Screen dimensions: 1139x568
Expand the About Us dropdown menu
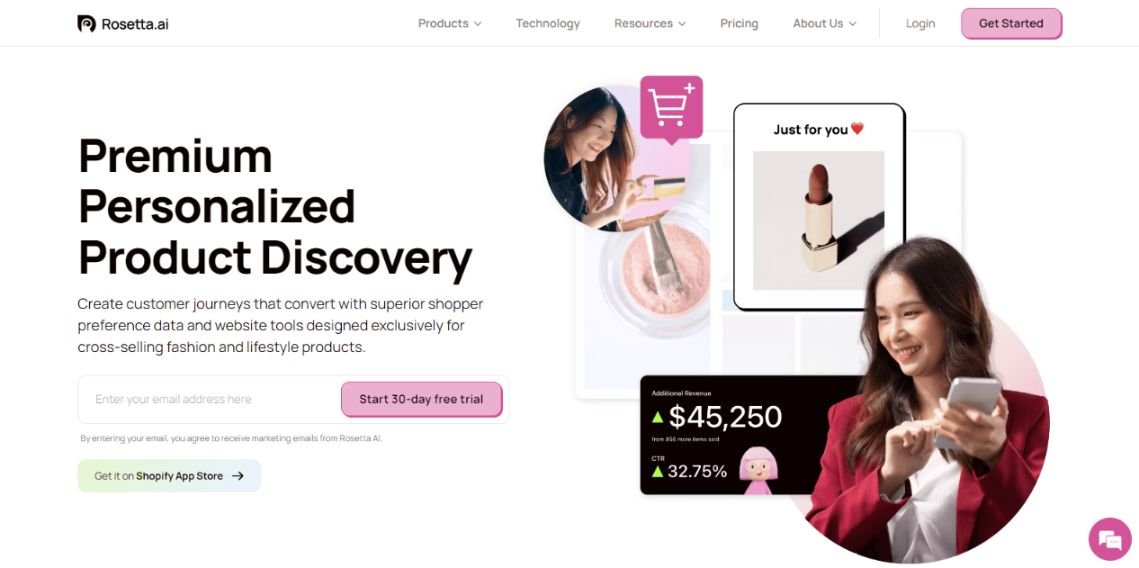[x=824, y=23]
